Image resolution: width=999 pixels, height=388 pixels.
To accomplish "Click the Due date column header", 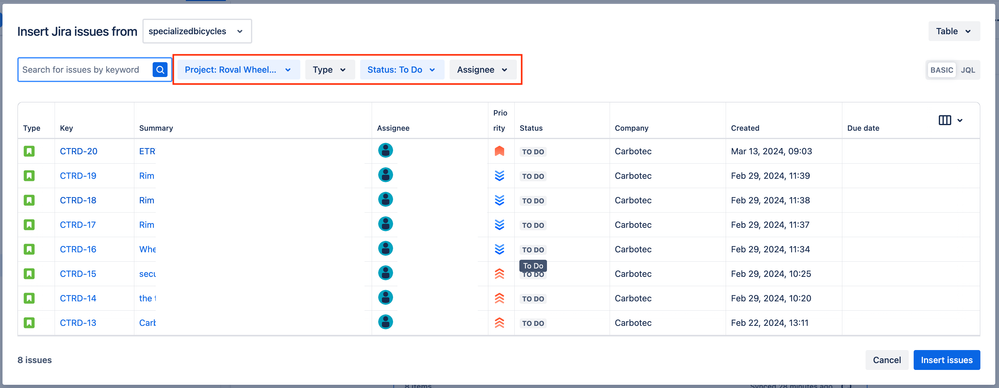I will tap(863, 128).
